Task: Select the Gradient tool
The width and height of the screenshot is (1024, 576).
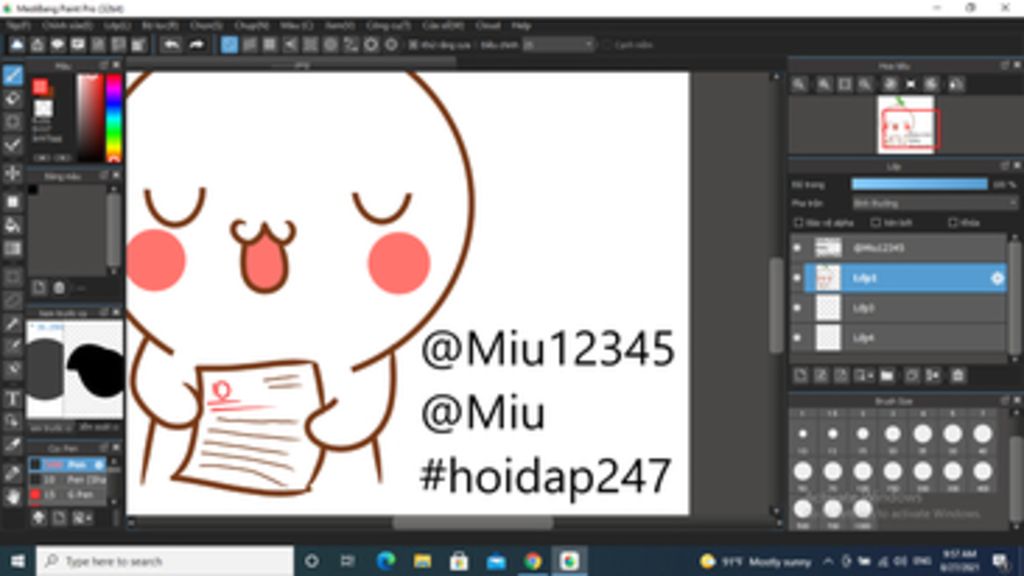Action: point(12,249)
